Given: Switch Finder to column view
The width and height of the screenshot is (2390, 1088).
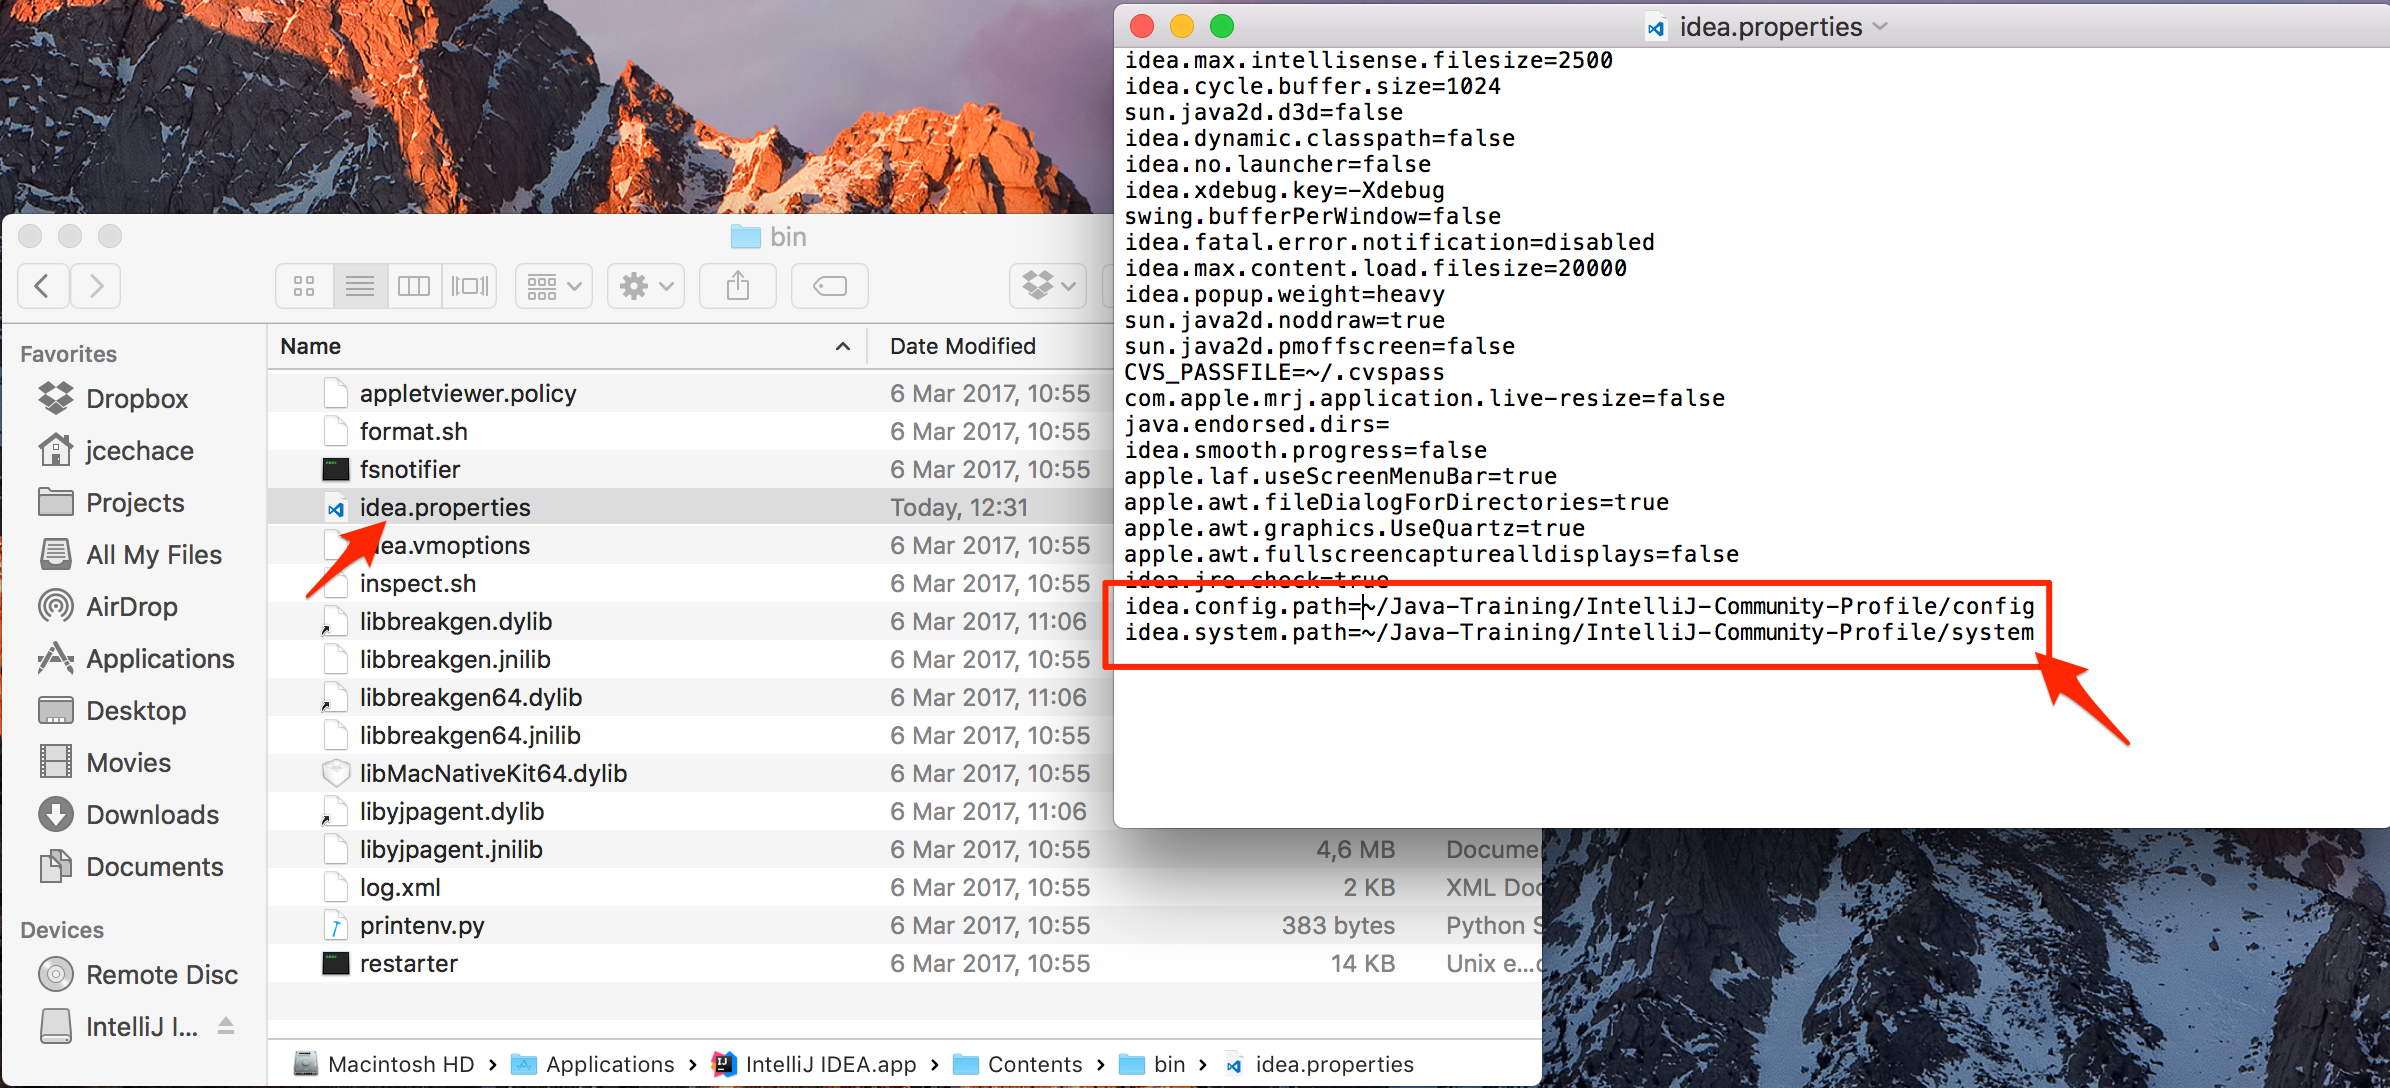Looking at the screenshot, I should tap(414, 287).
